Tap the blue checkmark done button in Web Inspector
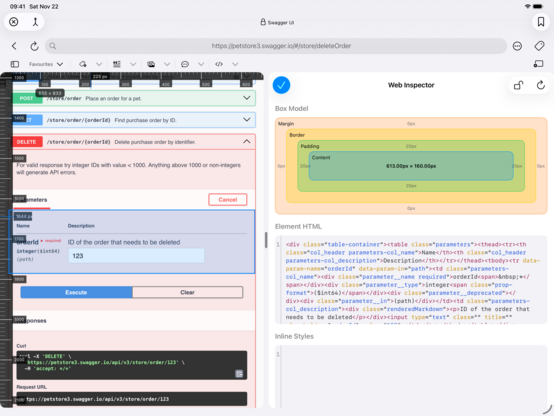This screenshot has height=416, width=554. pyautogui.click(x=281, y=85)
